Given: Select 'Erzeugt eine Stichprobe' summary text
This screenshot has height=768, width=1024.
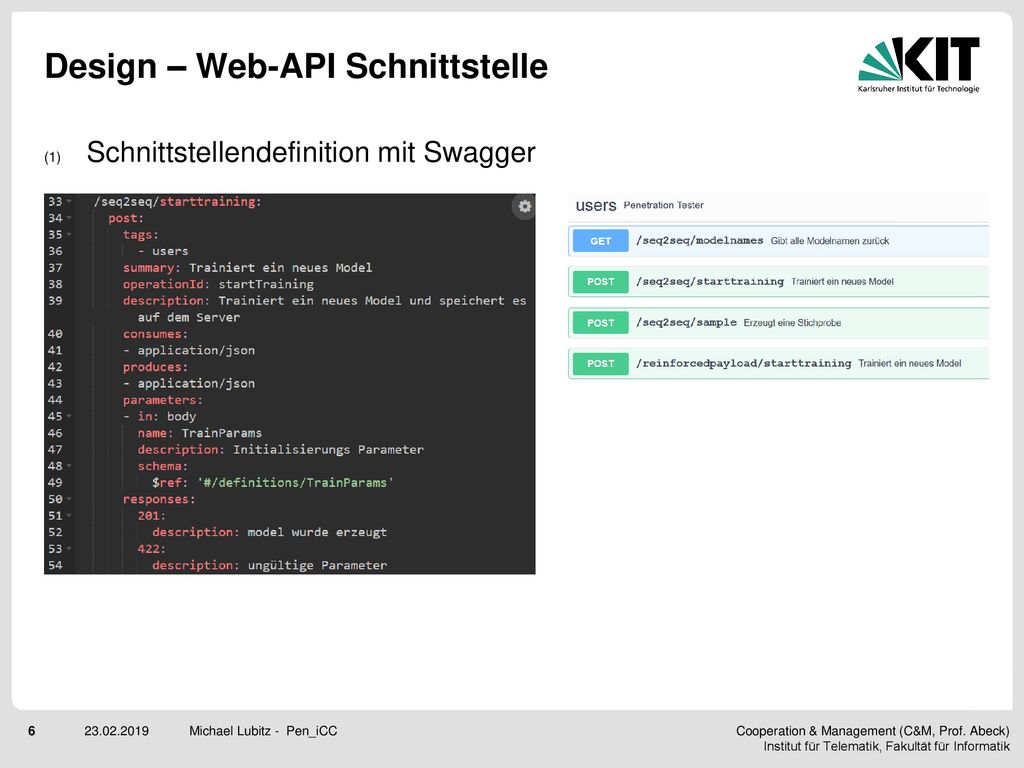Looking at the screenshot, I should (792, 323).
